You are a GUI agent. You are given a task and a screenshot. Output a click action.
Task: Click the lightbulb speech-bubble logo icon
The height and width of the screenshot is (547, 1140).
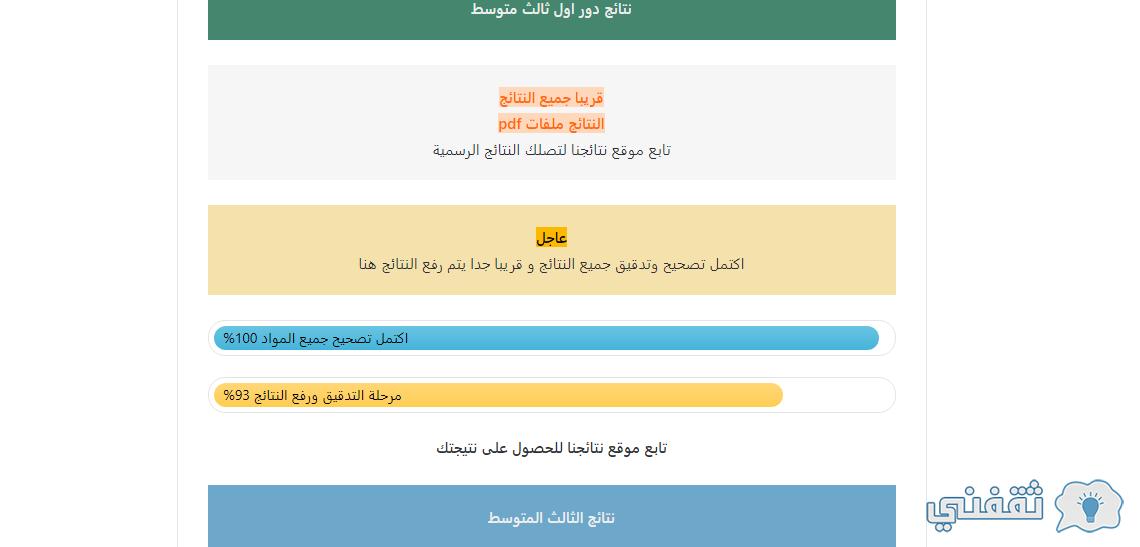[x=1088, y=505]
